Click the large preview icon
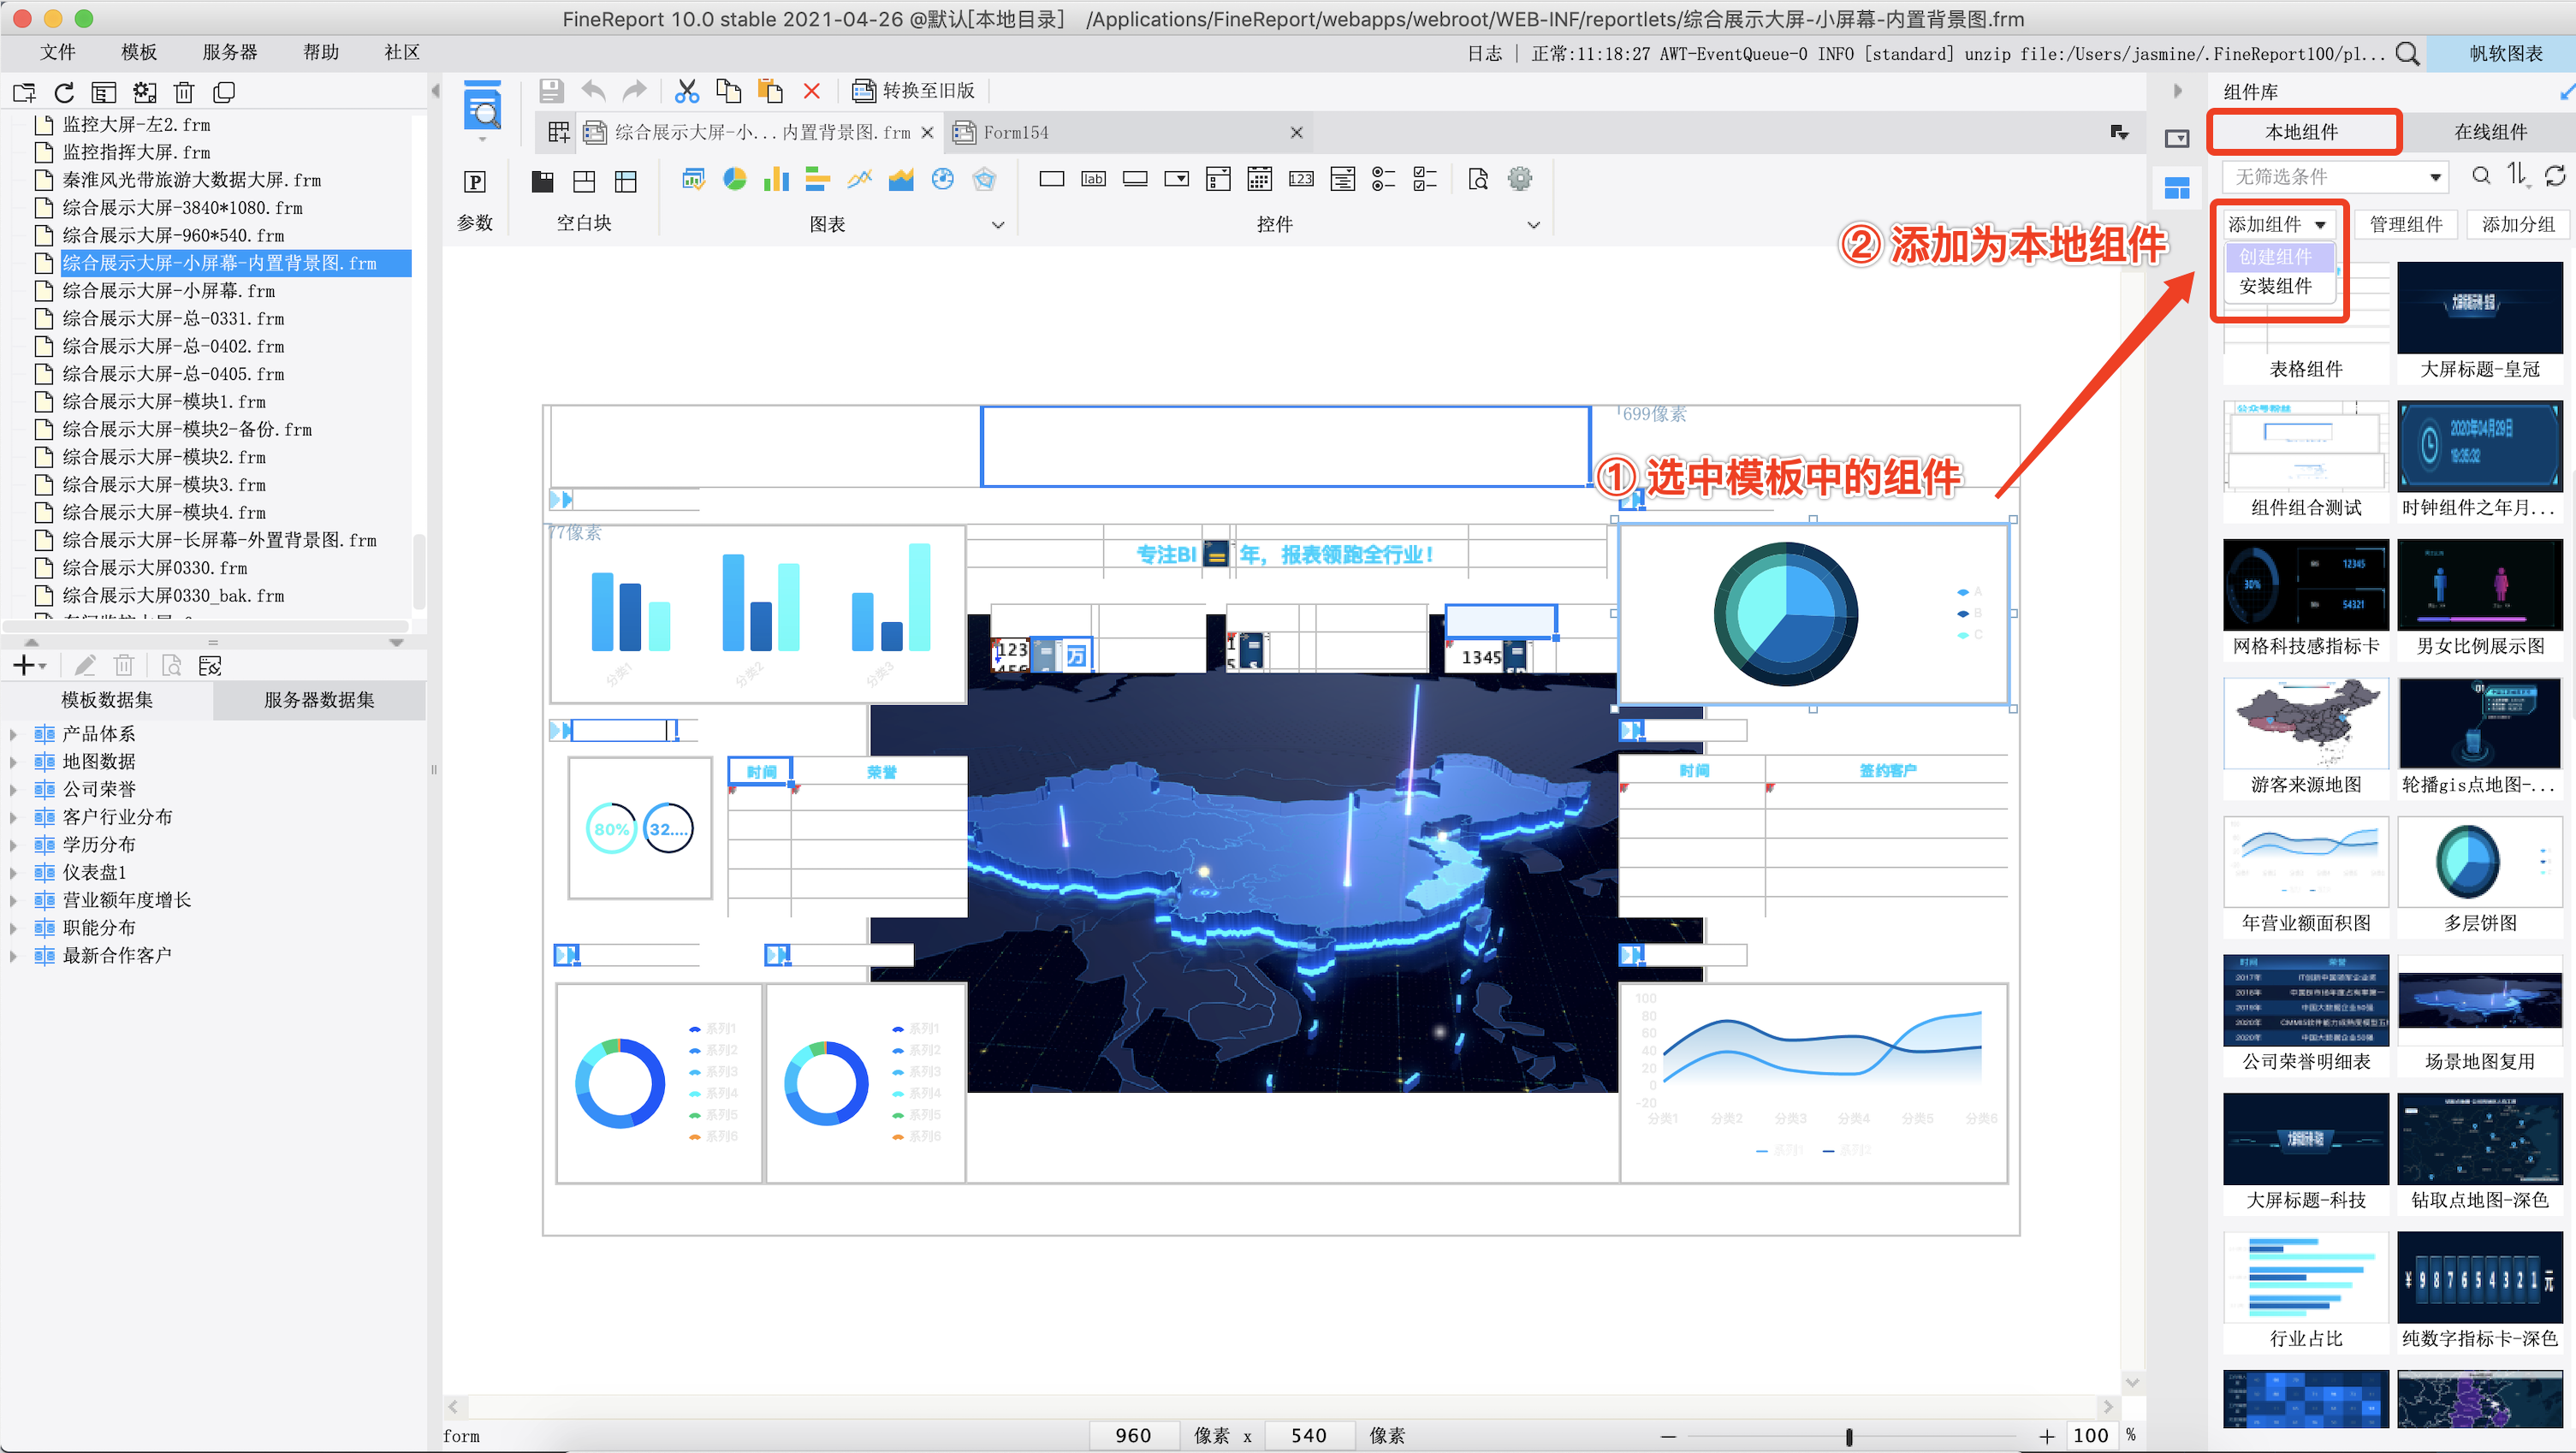2576x1453 pixels. pos(483,109)
